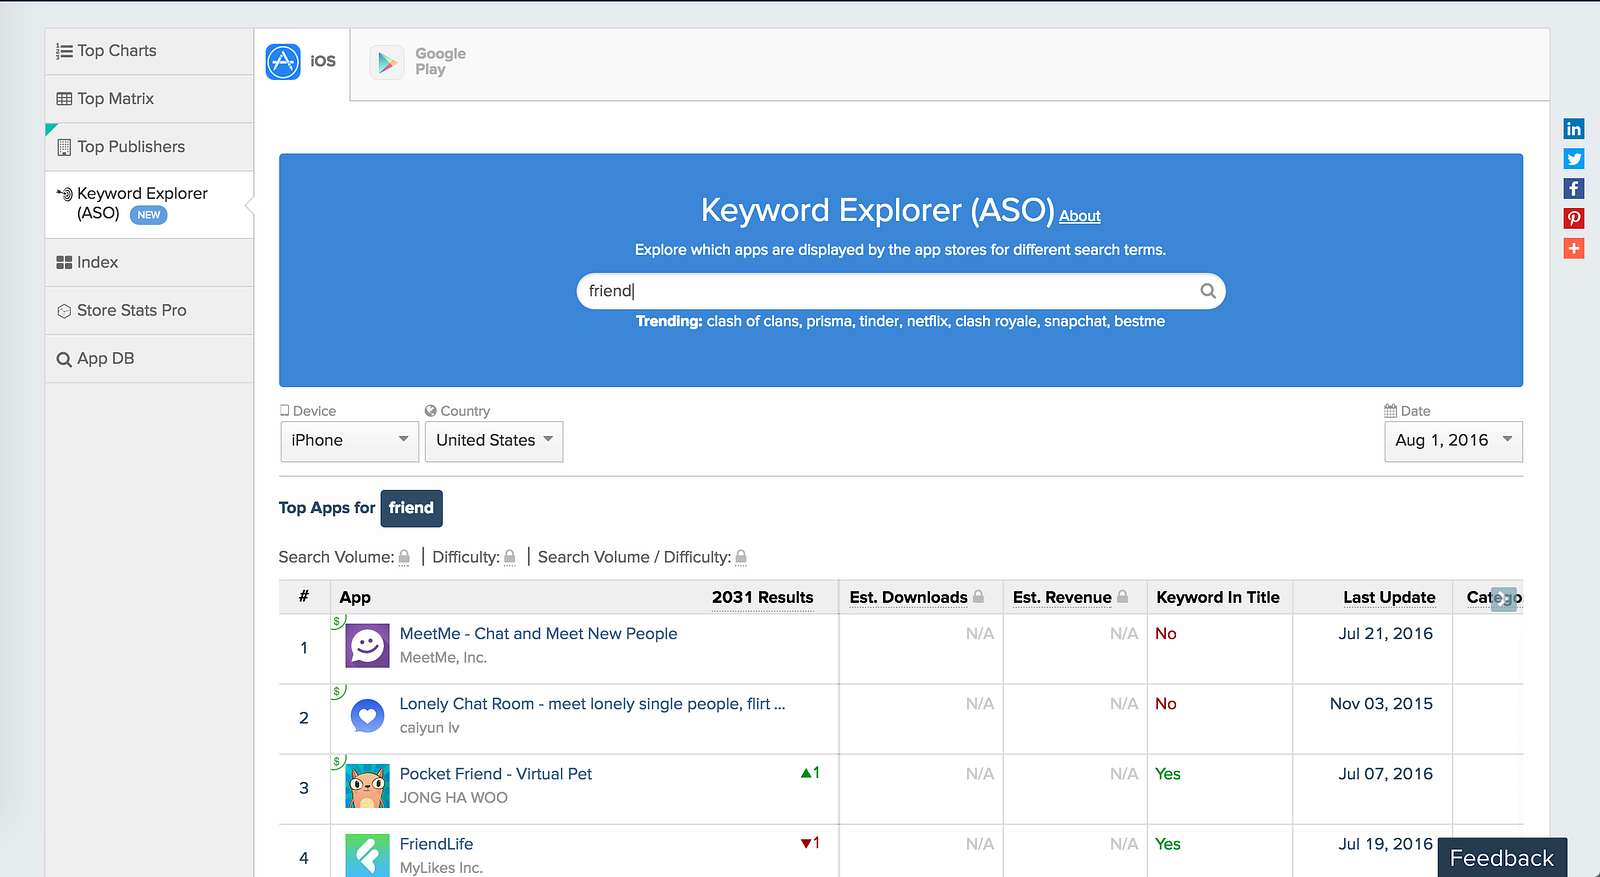Click the Est. Revenue column header

[1062, 598]
